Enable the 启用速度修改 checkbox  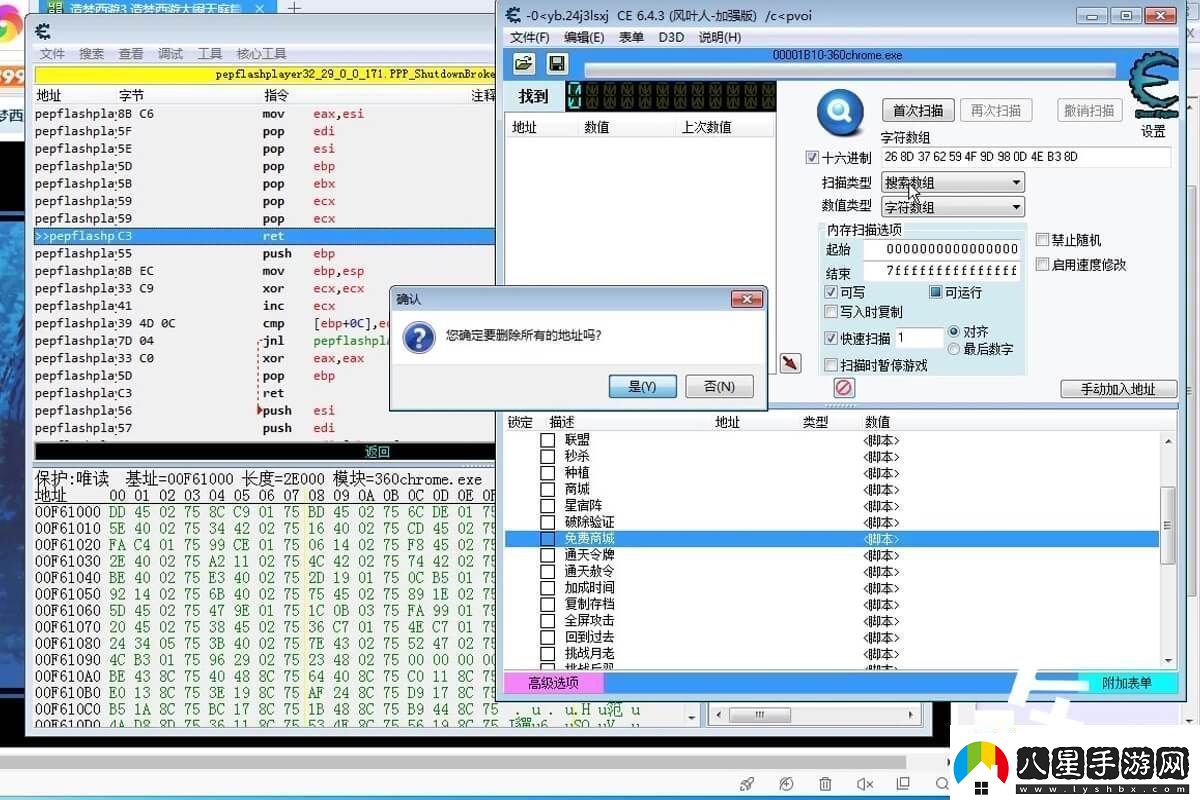coord(1042,264)
